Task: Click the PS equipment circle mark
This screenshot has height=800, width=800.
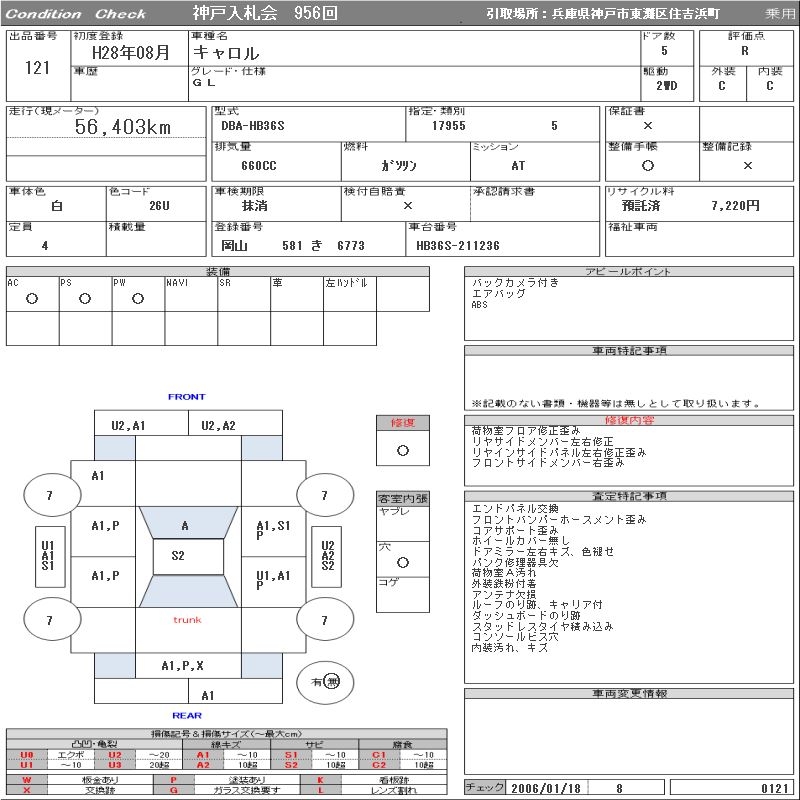Action: pos(85,298)
